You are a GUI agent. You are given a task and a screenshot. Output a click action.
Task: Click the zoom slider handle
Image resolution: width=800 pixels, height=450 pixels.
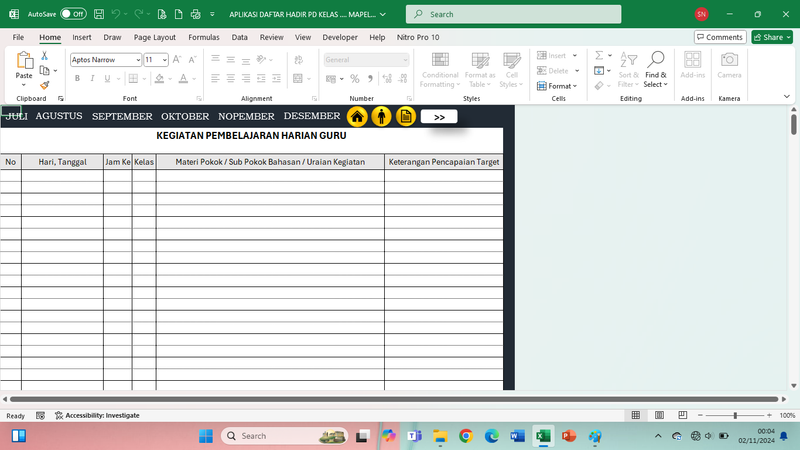pos(735,415)
